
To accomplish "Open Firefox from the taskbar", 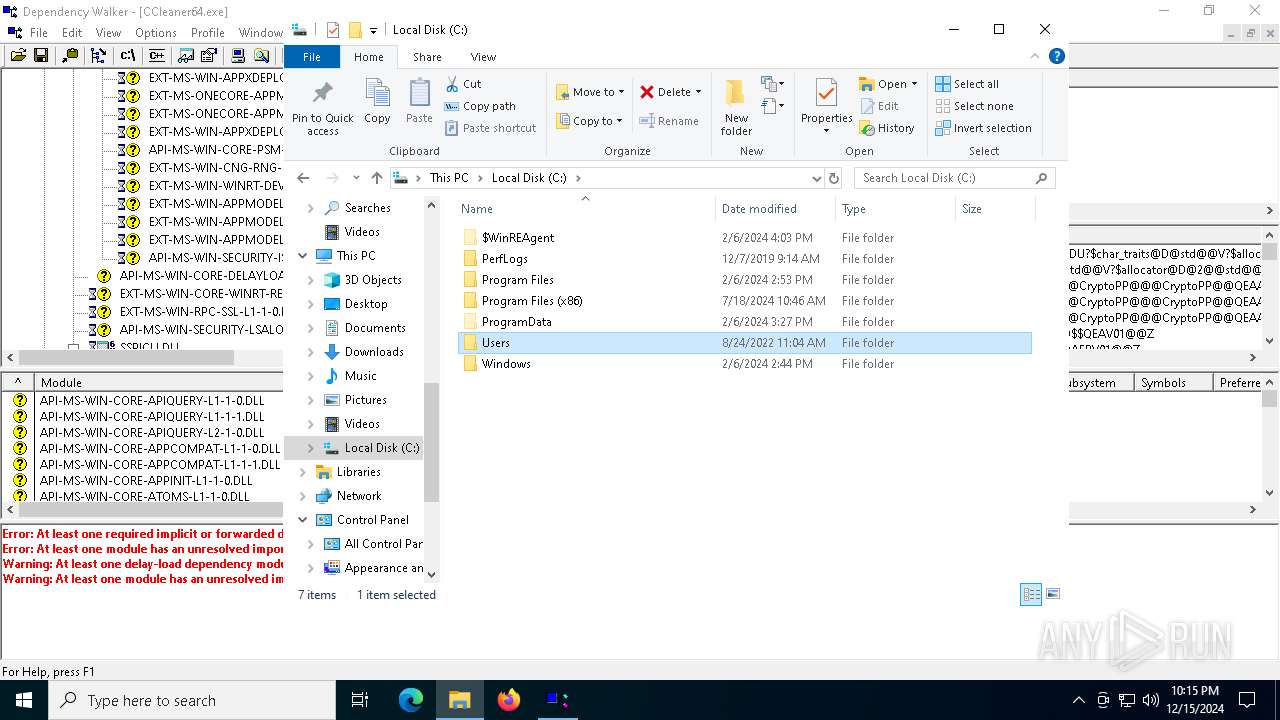I will pyautogui.click(x=509, y=700).
